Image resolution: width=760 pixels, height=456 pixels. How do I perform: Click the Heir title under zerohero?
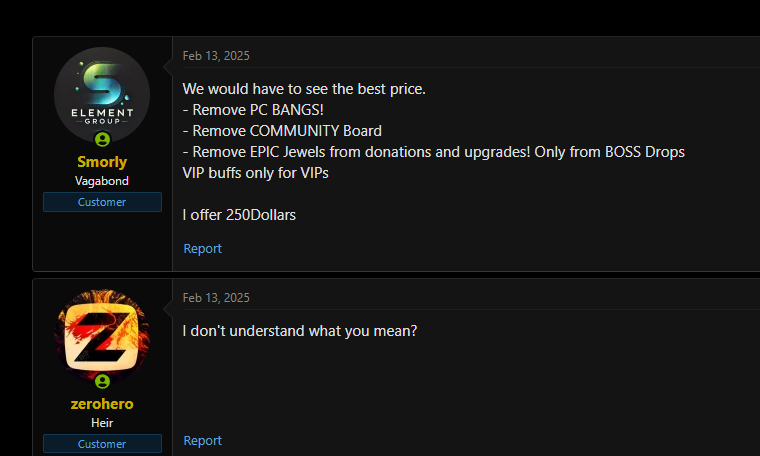click(102, 423)
